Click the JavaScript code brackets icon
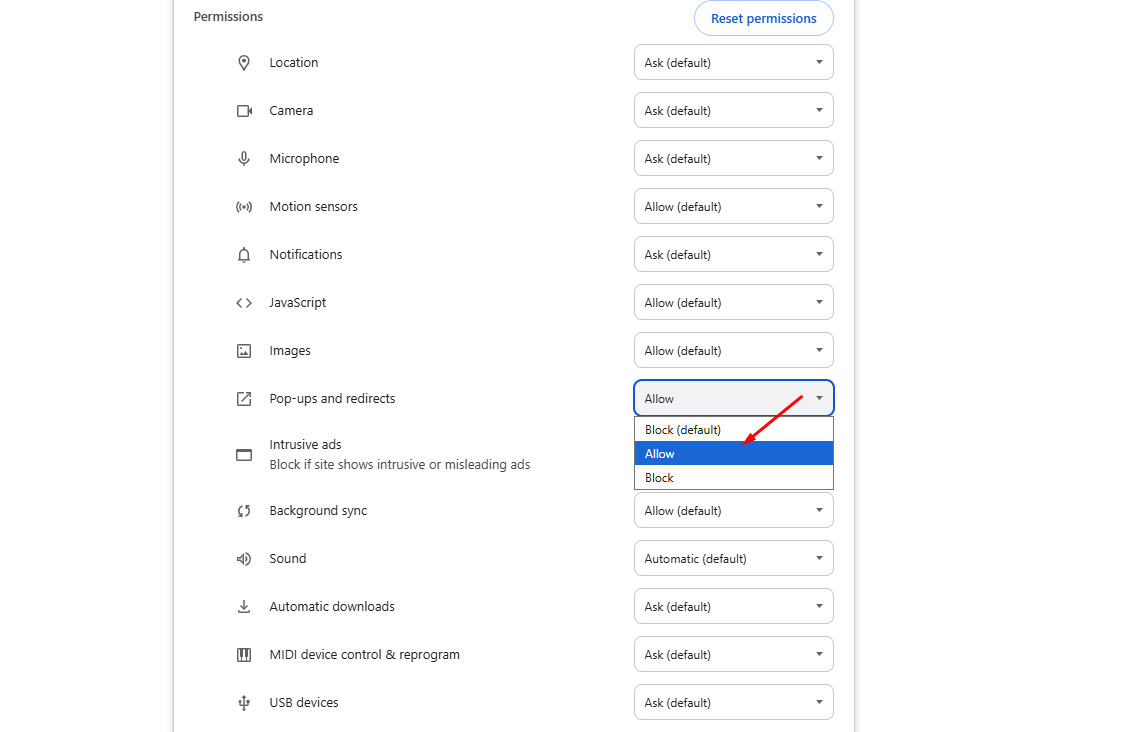 click(243, 302)
